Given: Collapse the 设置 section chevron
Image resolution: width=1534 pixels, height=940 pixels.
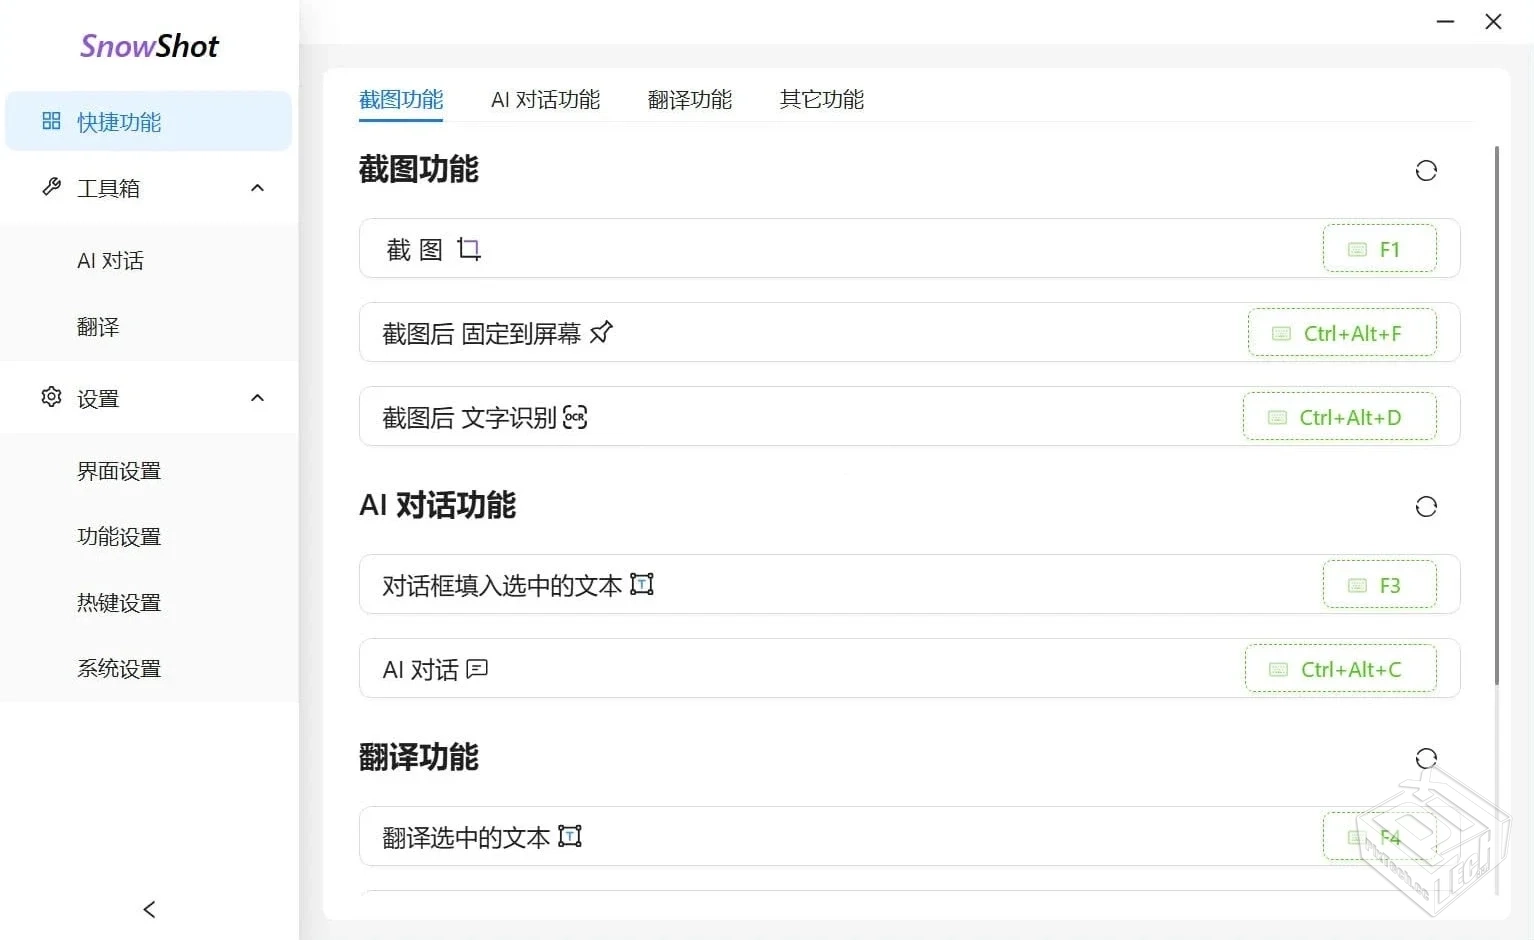Looking at the screenshot, I should tap(257, 397).
